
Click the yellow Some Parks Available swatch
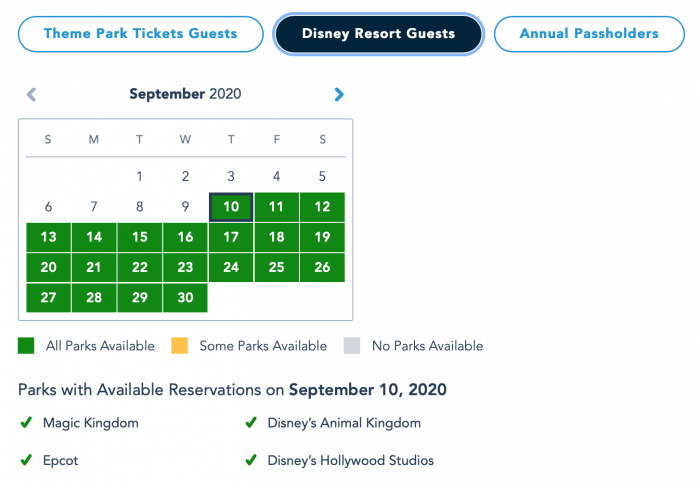[179, 346]
